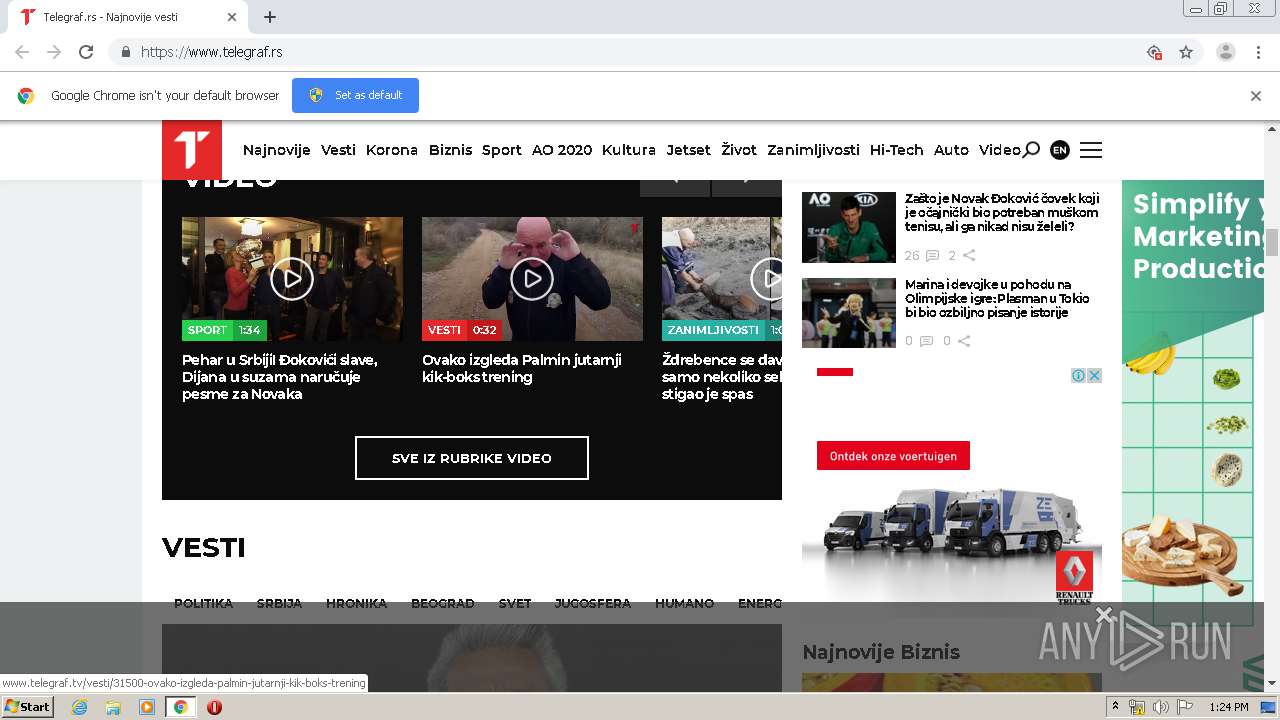The width and height of the screenshot is (1280, 720).
Task: Open Jetset menu item
Action: (689, 150)
